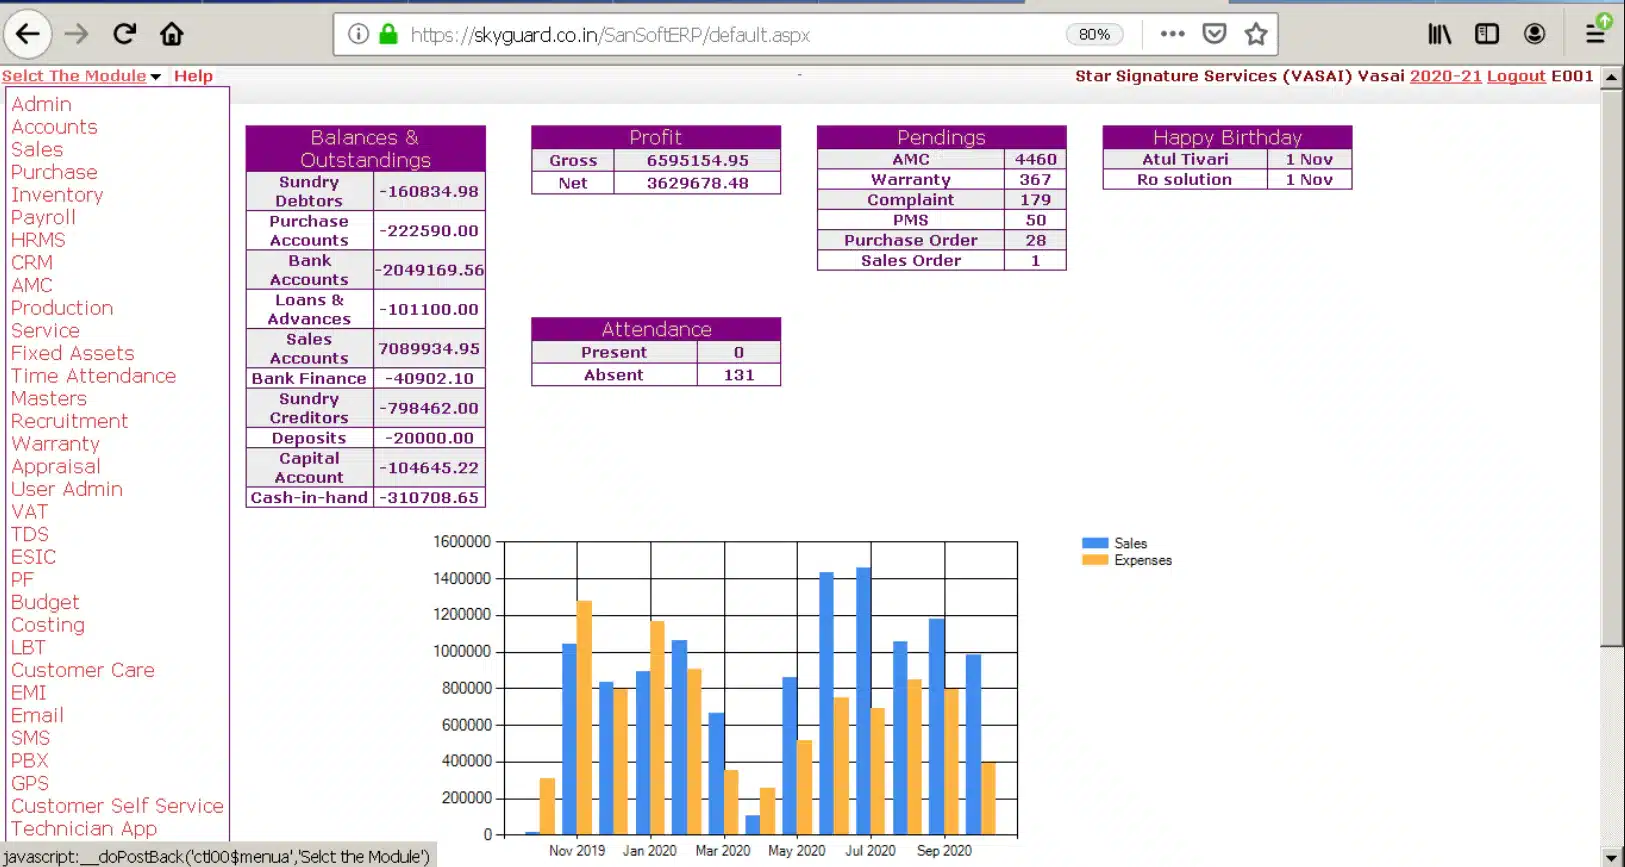Click the browser Forward arrow
The height and width of the screenshot is (867, 1625).
coord(76,34)
